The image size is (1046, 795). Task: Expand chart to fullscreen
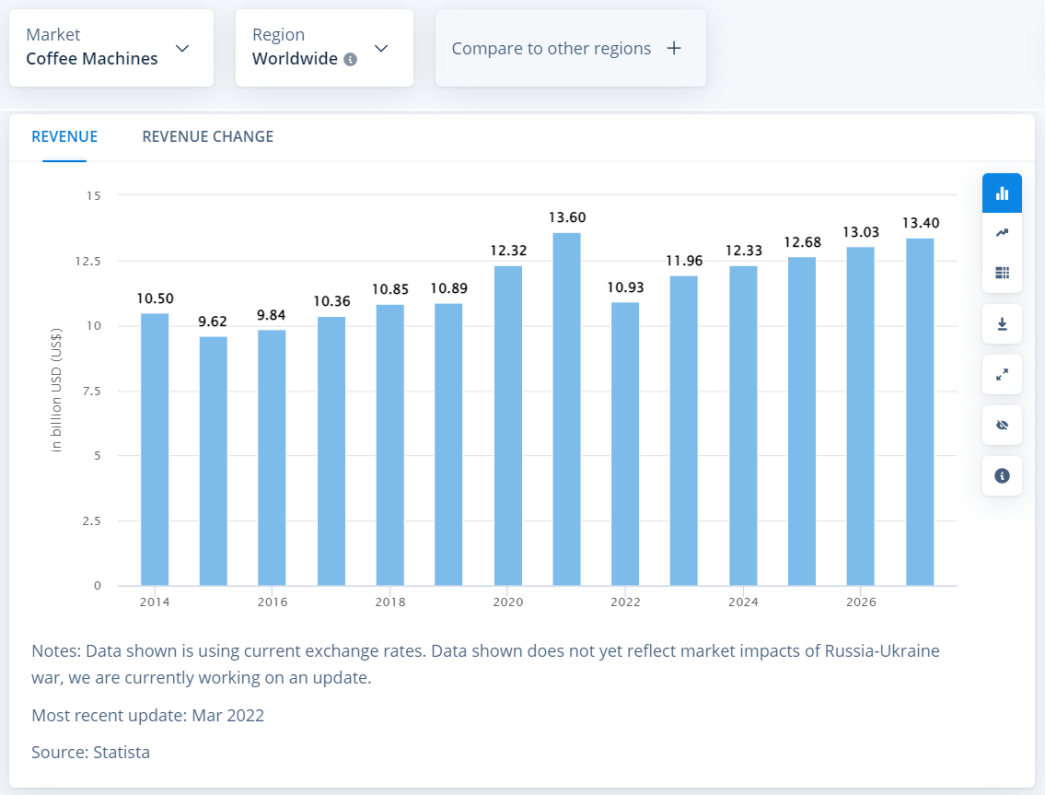[1002, 375]
